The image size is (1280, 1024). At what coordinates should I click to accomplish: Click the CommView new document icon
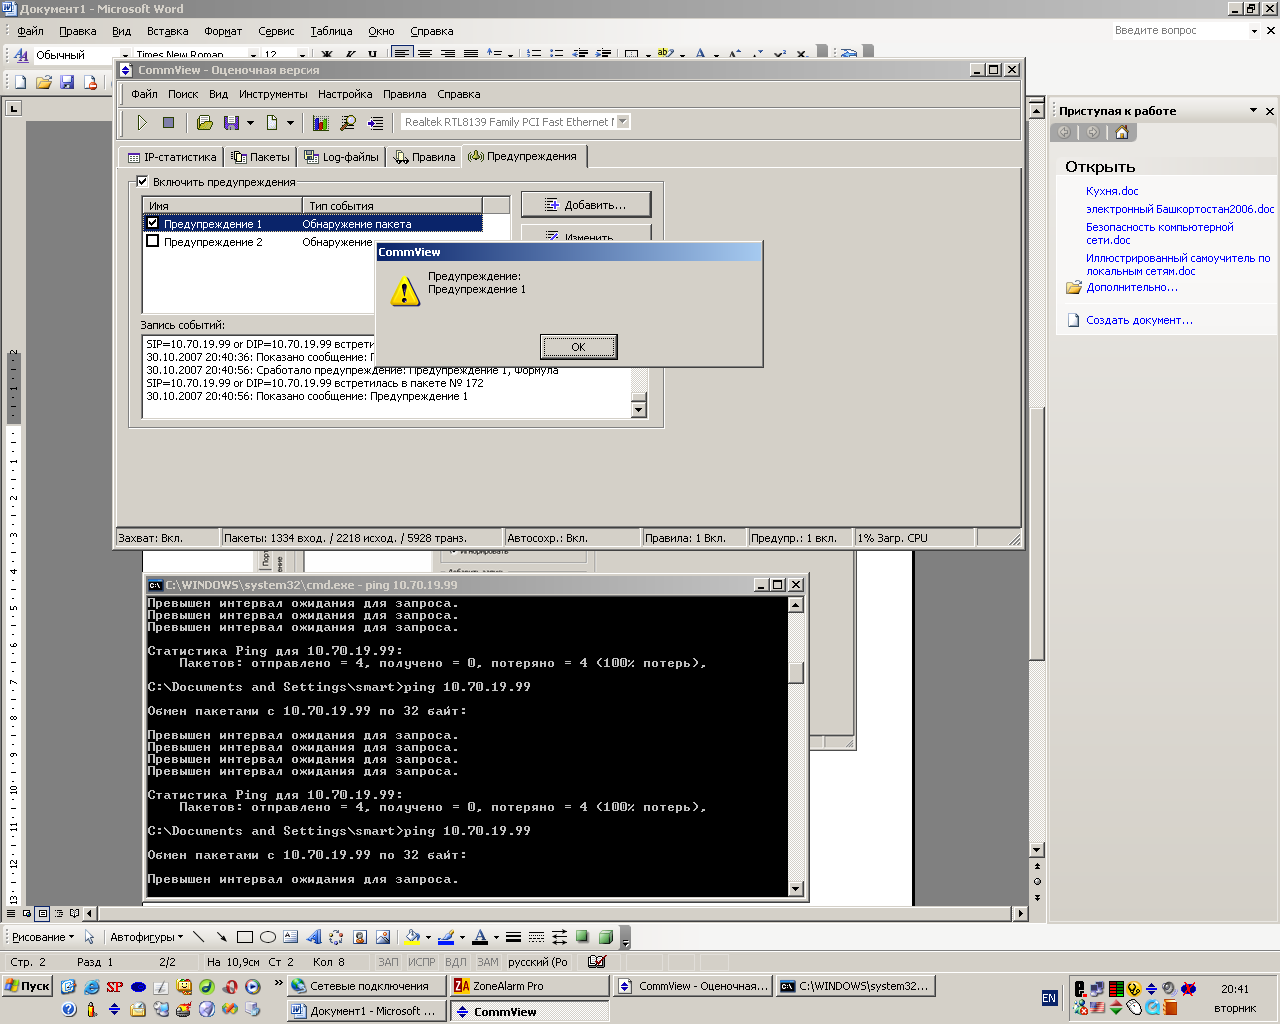tap(271, 123)
